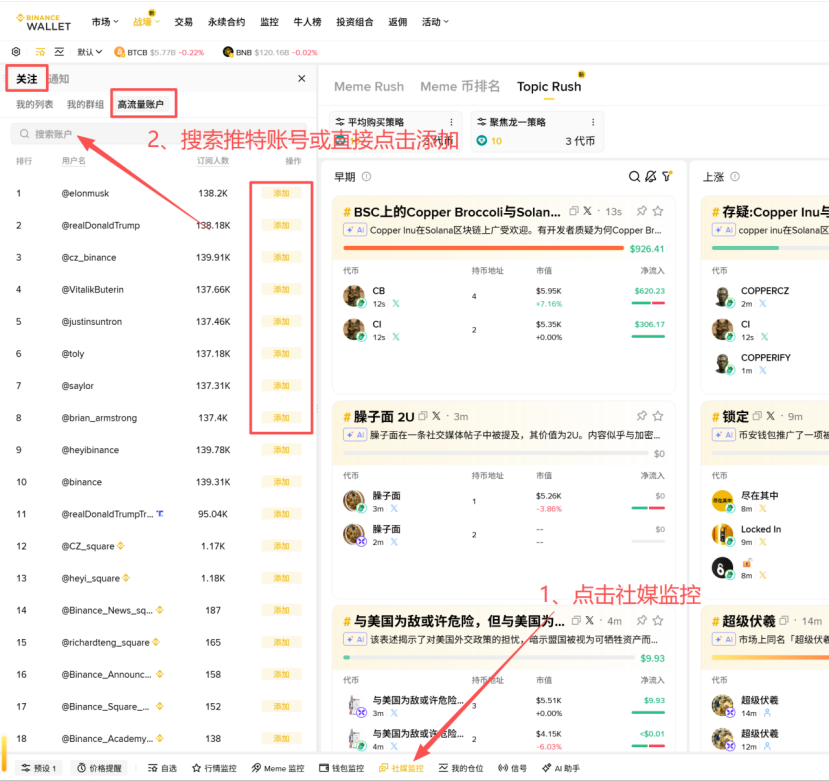Open 投资组合 page

click(x=355, y=22)
